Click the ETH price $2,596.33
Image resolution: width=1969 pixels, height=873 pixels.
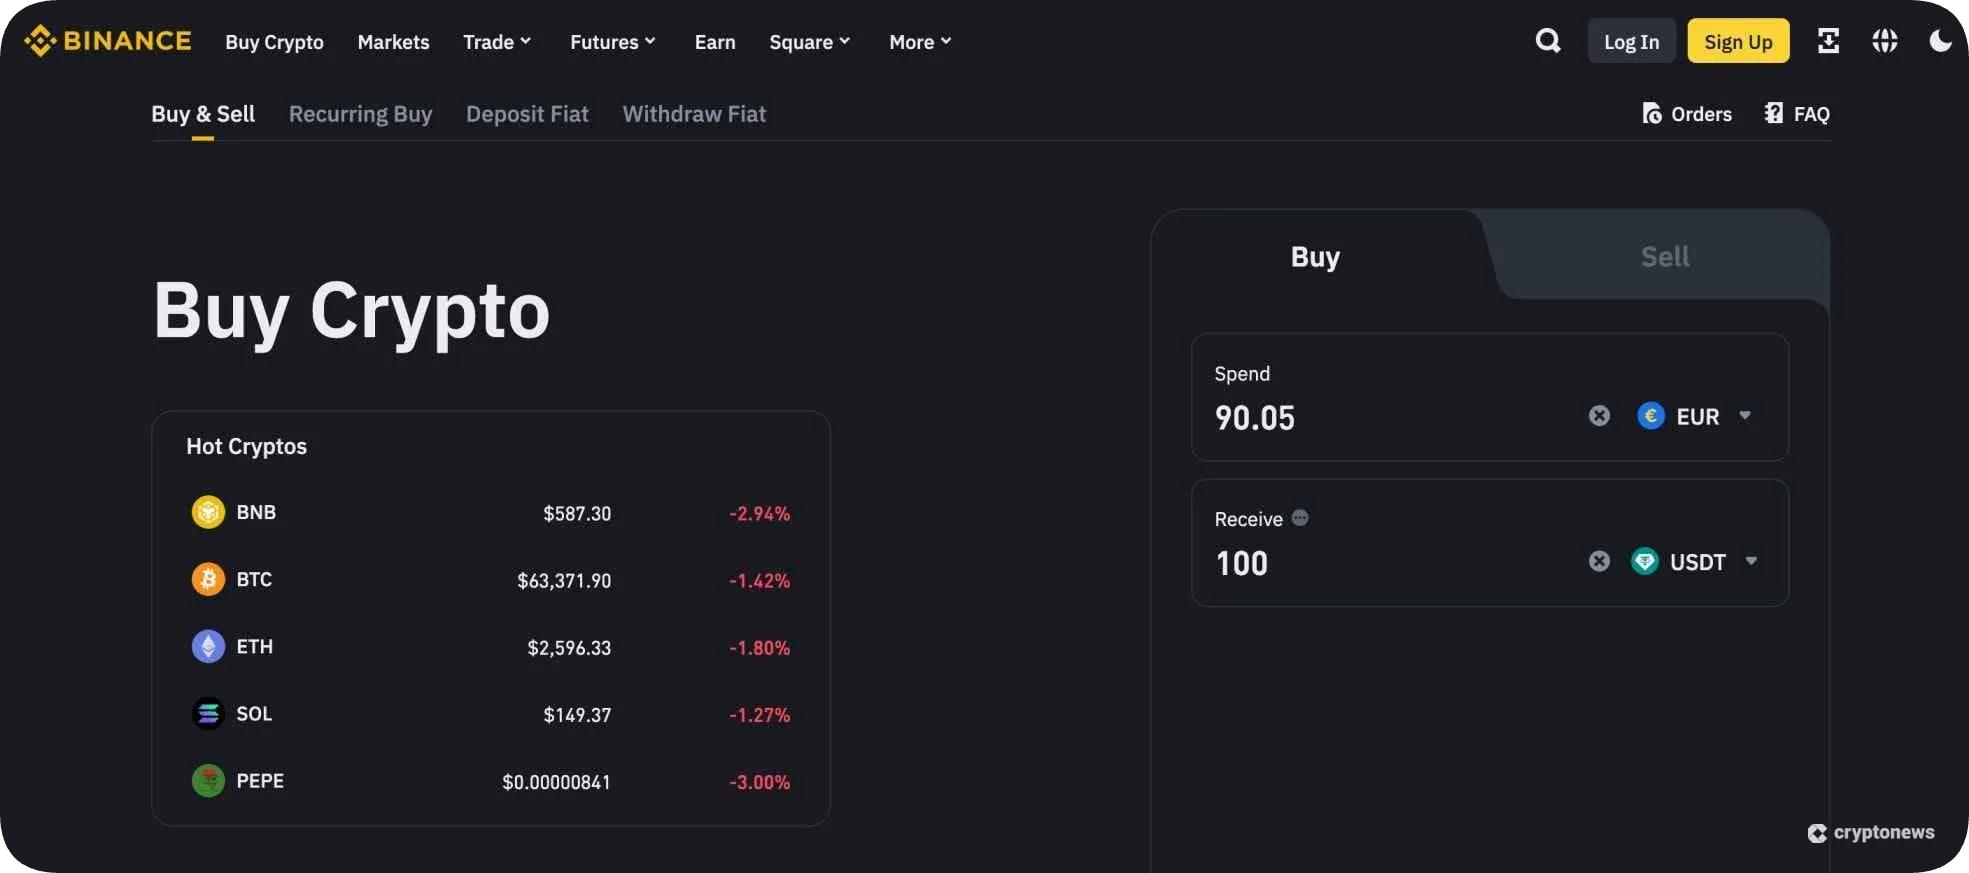(x=569, y=647)
